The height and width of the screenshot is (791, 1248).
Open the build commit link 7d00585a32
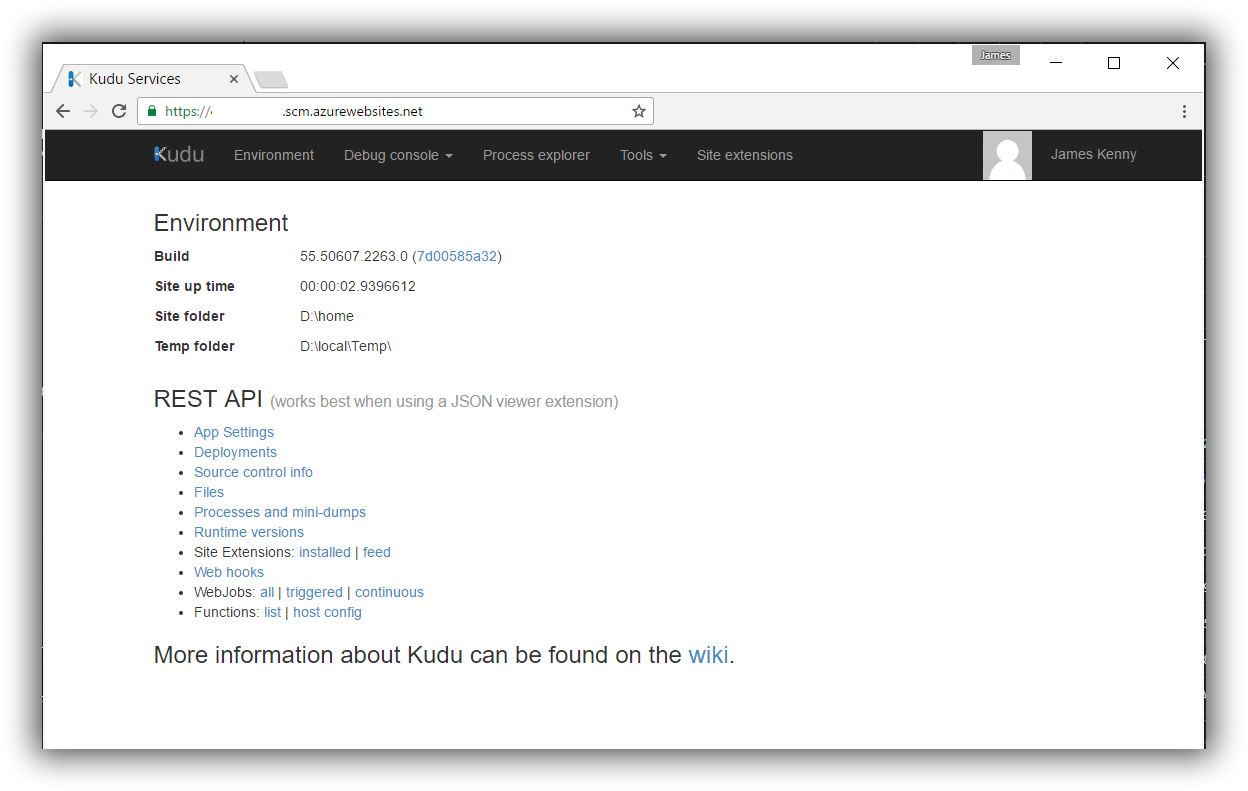[x=457, y=256]
